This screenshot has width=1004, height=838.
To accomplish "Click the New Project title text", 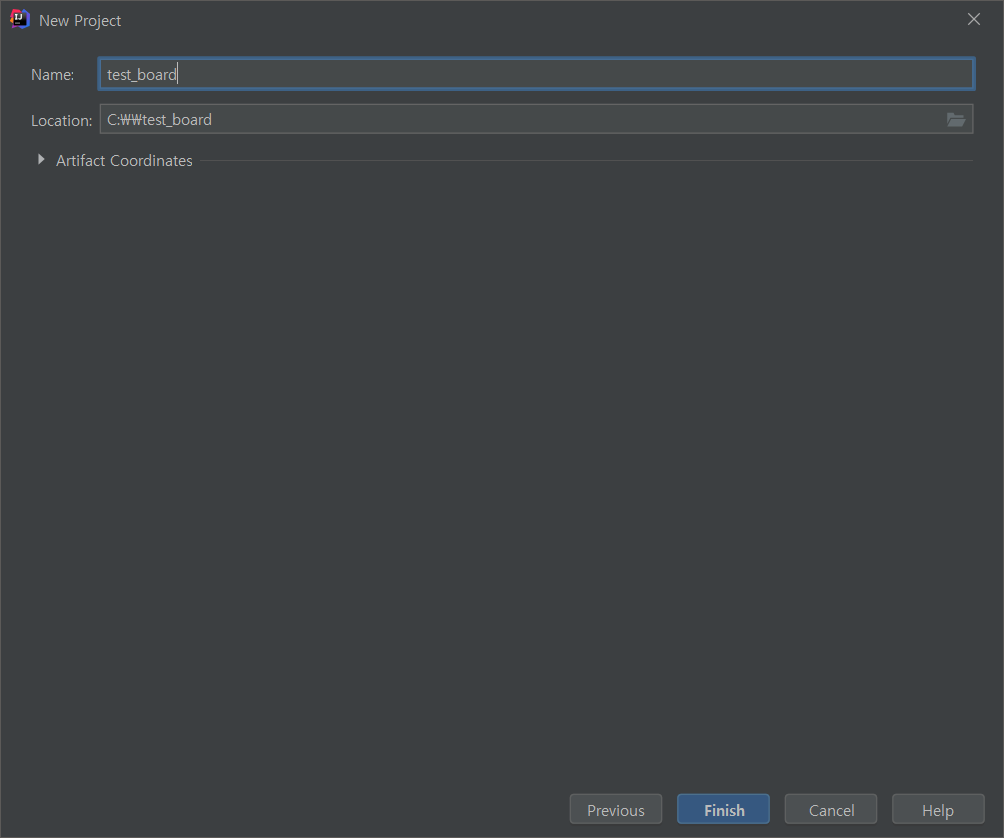I will 80,20.
